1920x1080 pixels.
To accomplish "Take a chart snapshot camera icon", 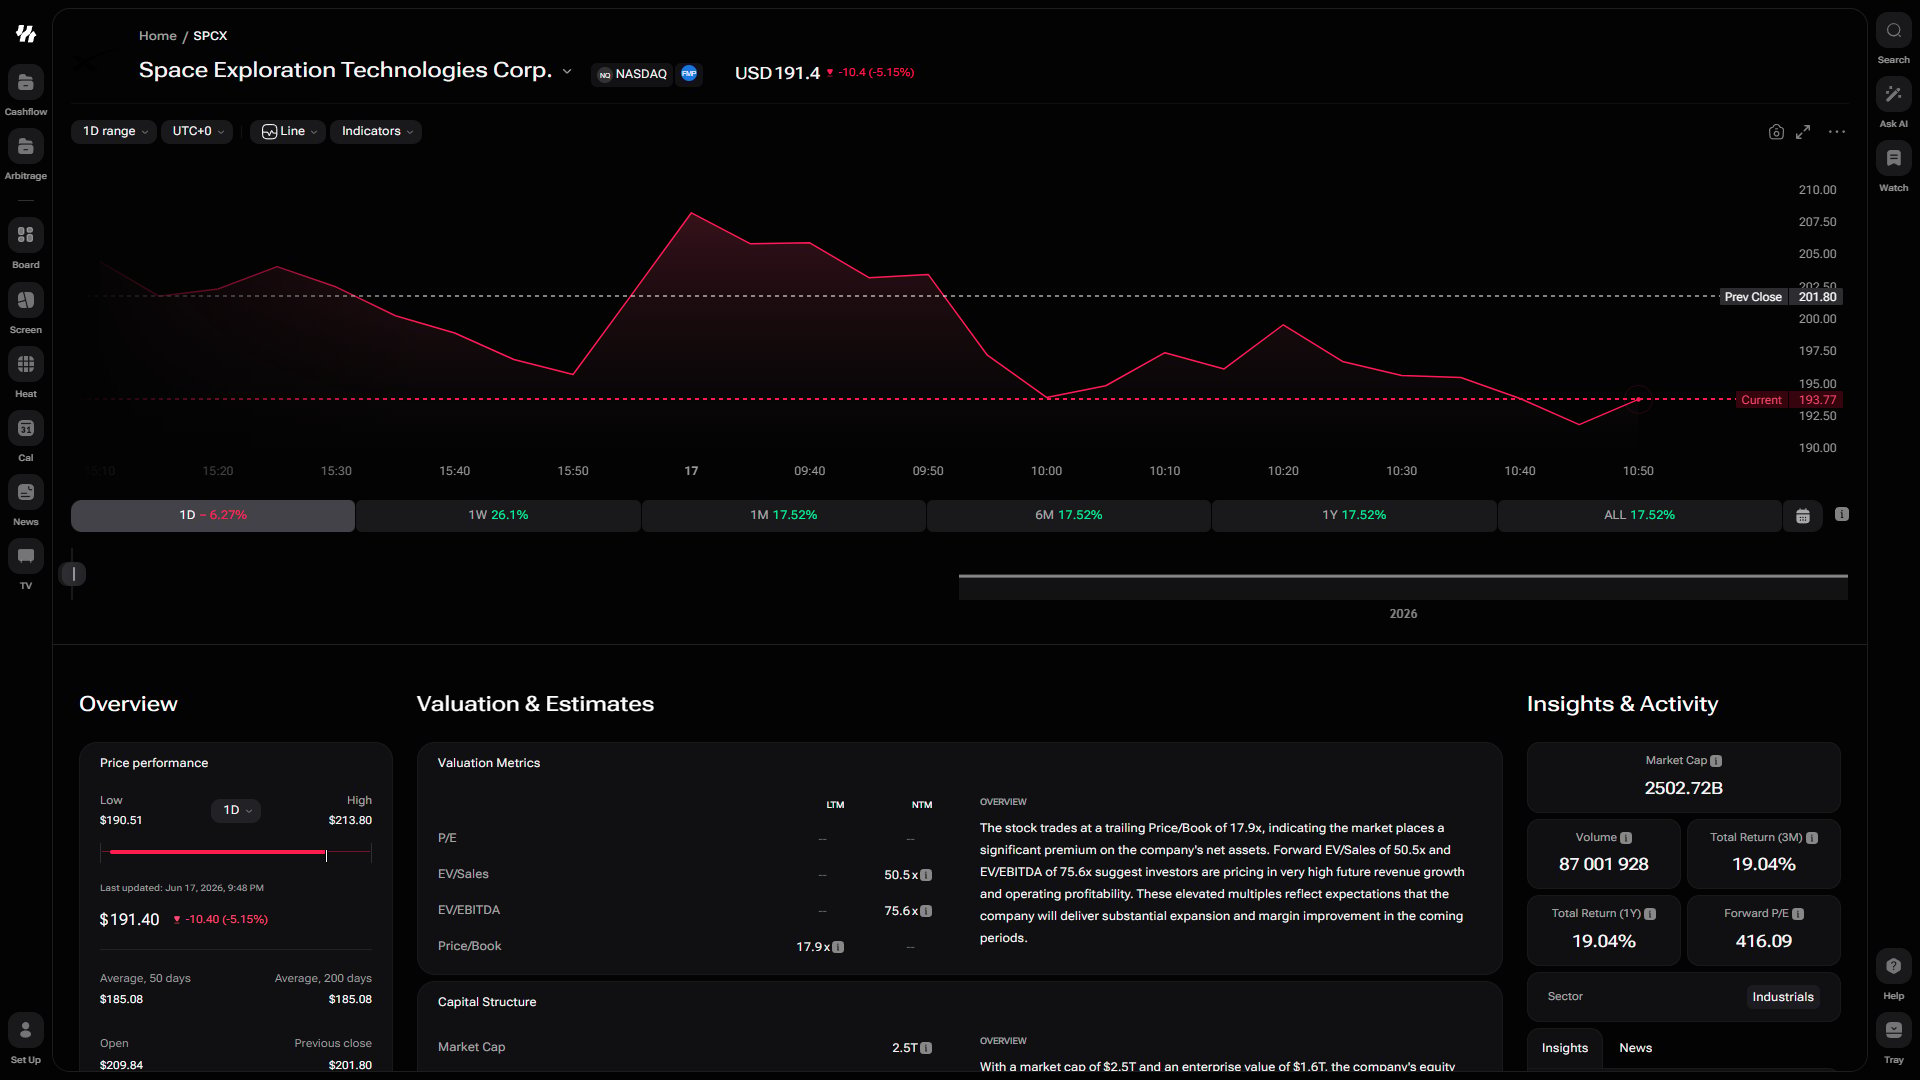I will pos(1776,132).
